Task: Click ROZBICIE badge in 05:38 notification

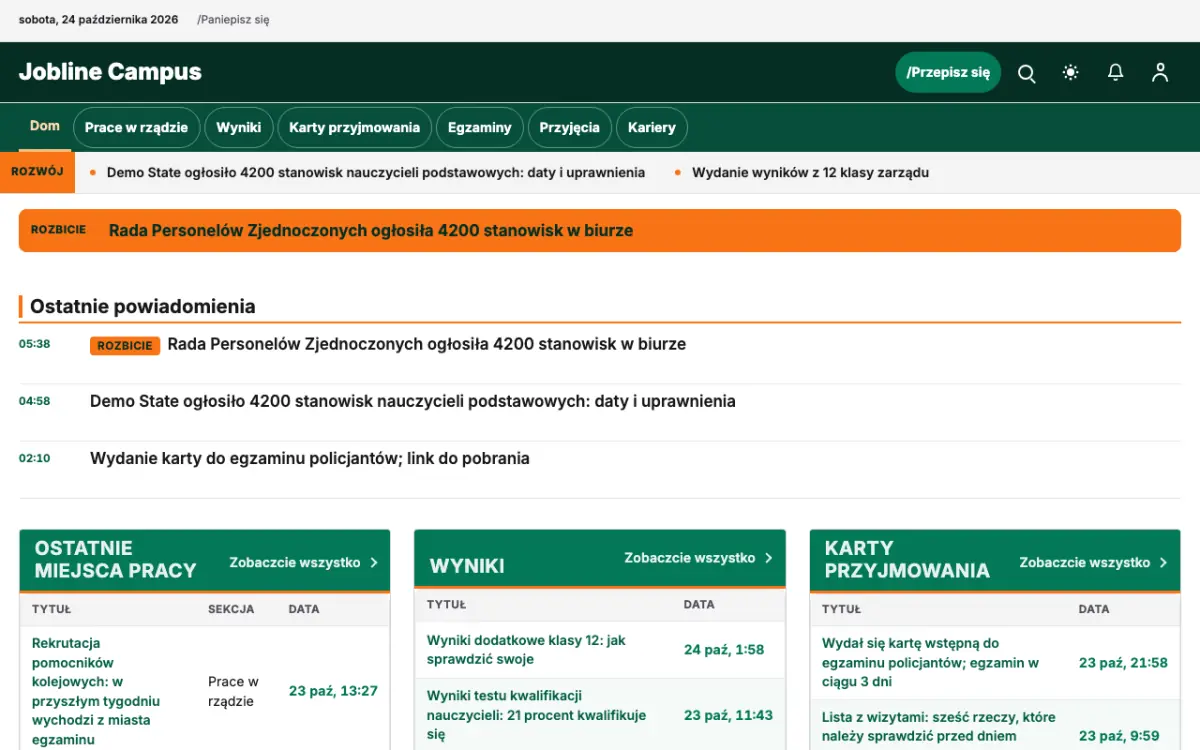Action: [125, 346]
